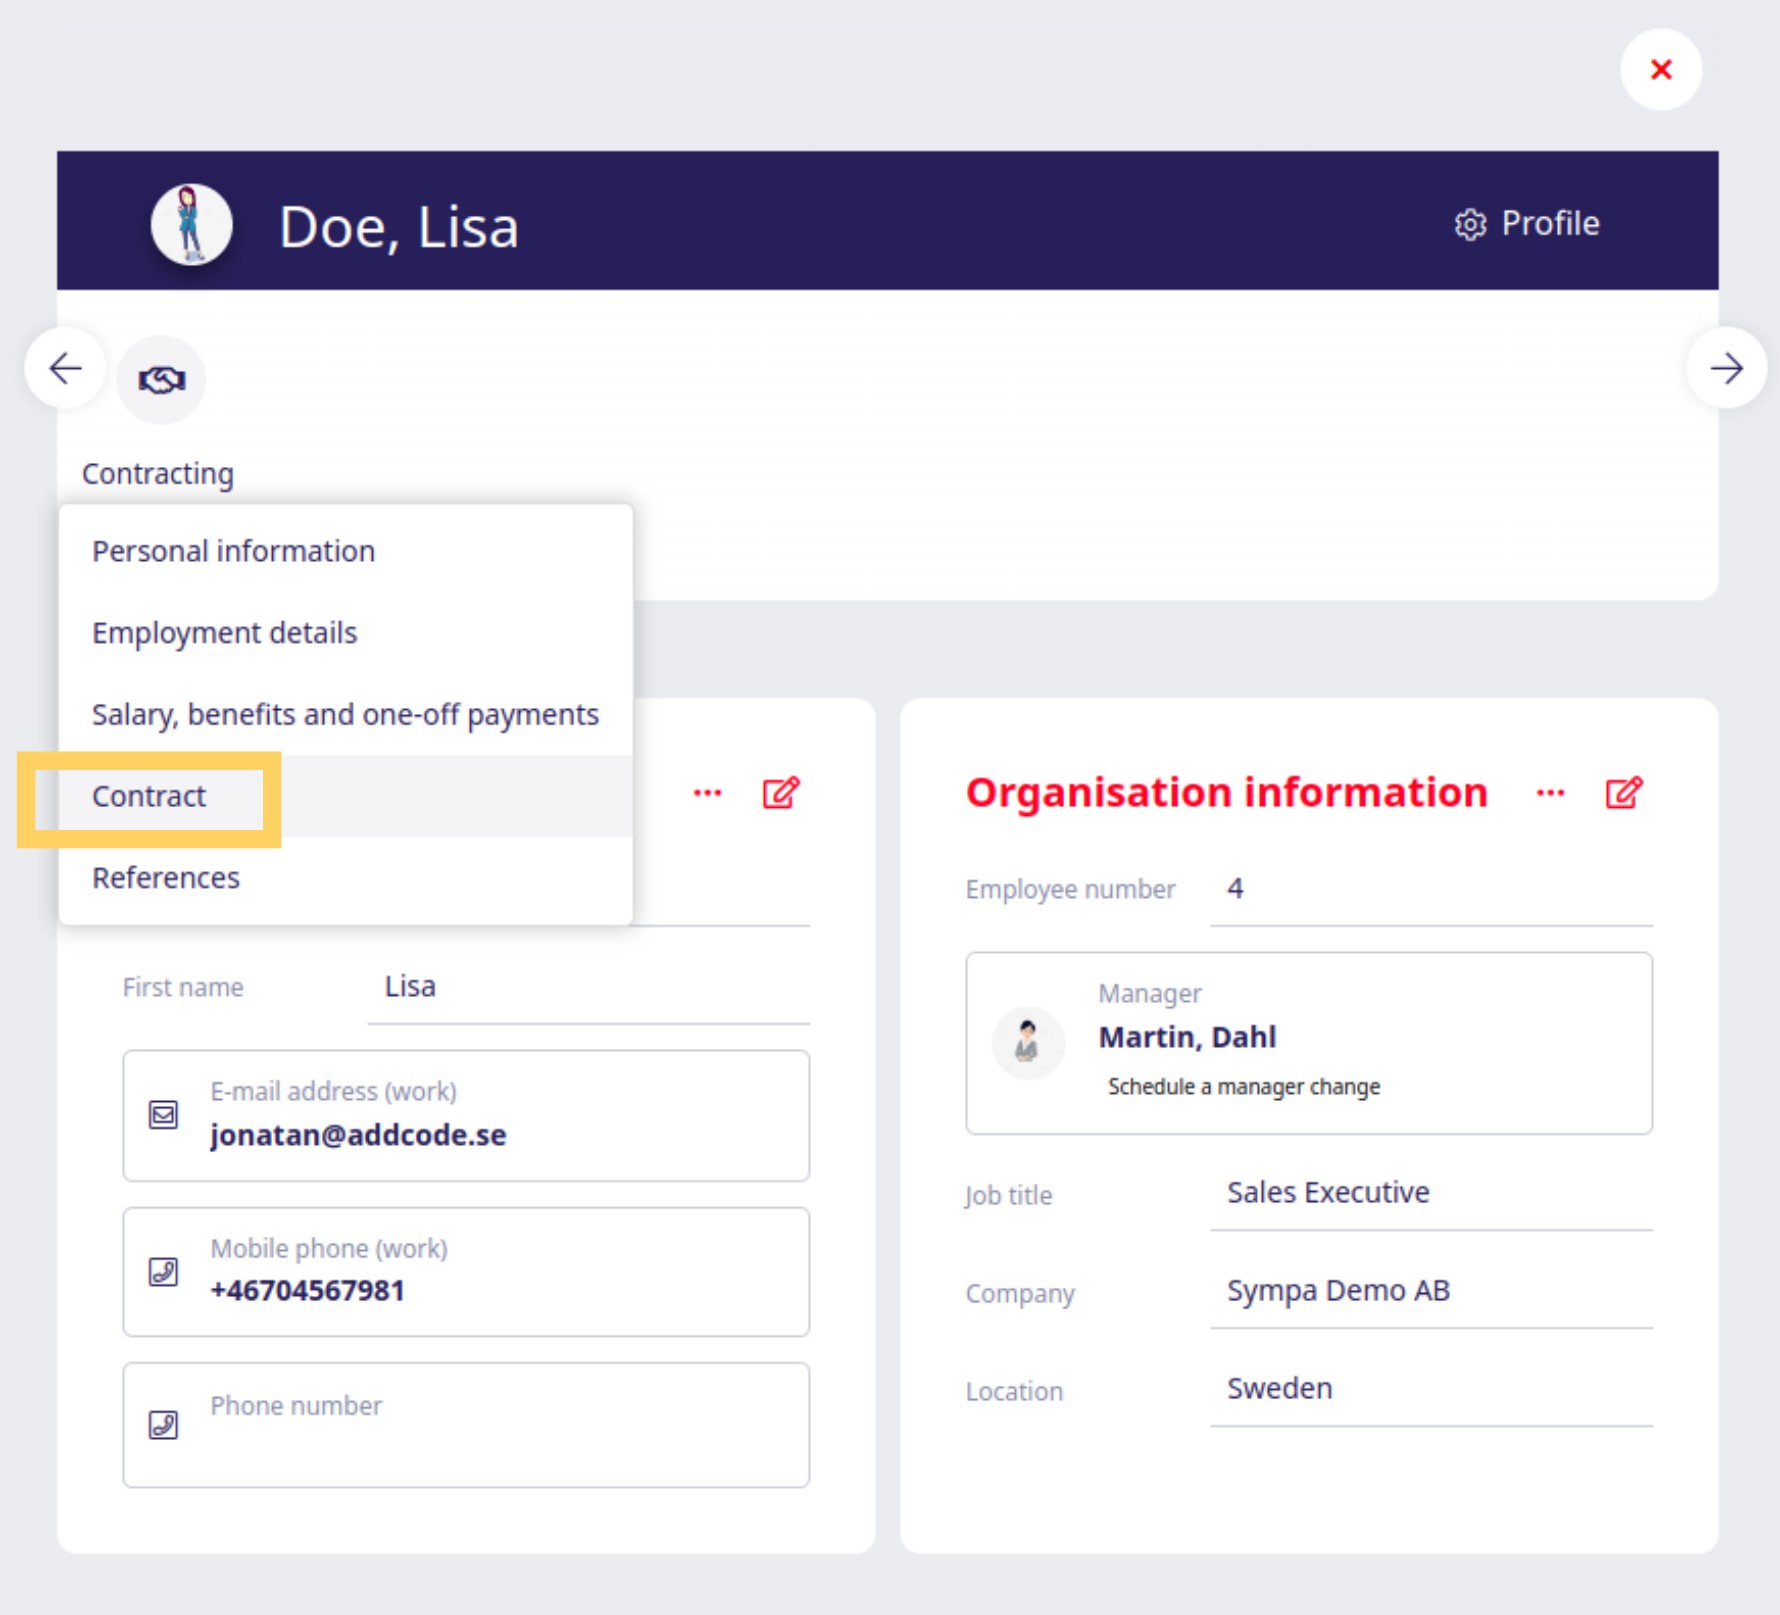Open more options for personal card
The width and height of the screenshot is (1780, 1615).
pyautogui.click(x=707, y=793)
